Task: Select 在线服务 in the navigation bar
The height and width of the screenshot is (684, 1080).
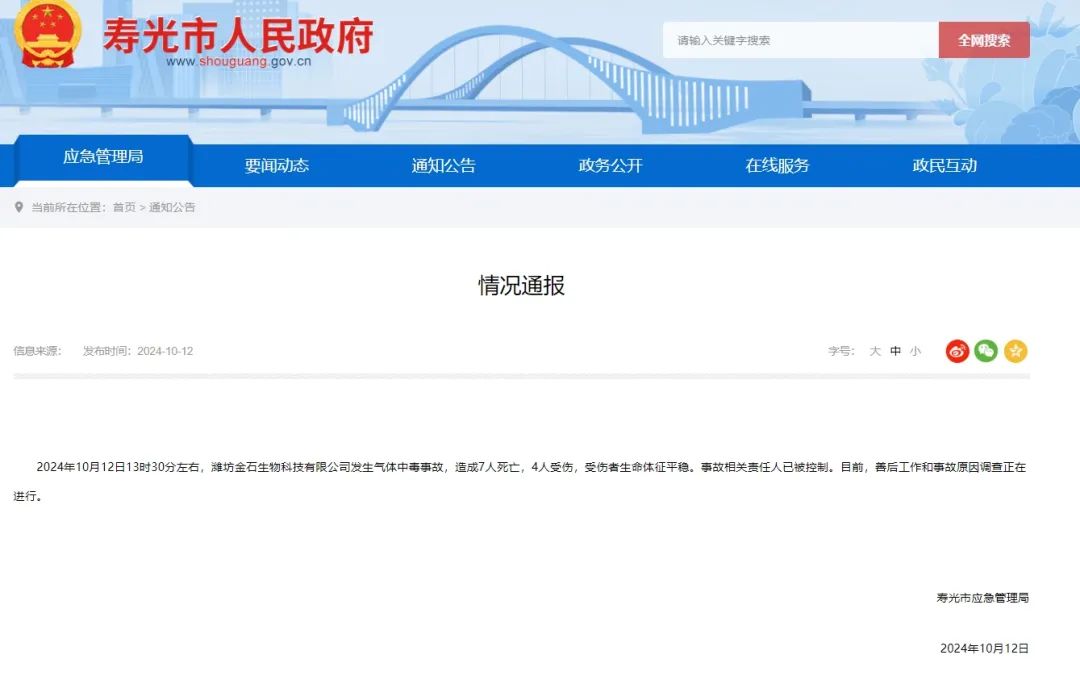Action: click(x=777, y=166)
